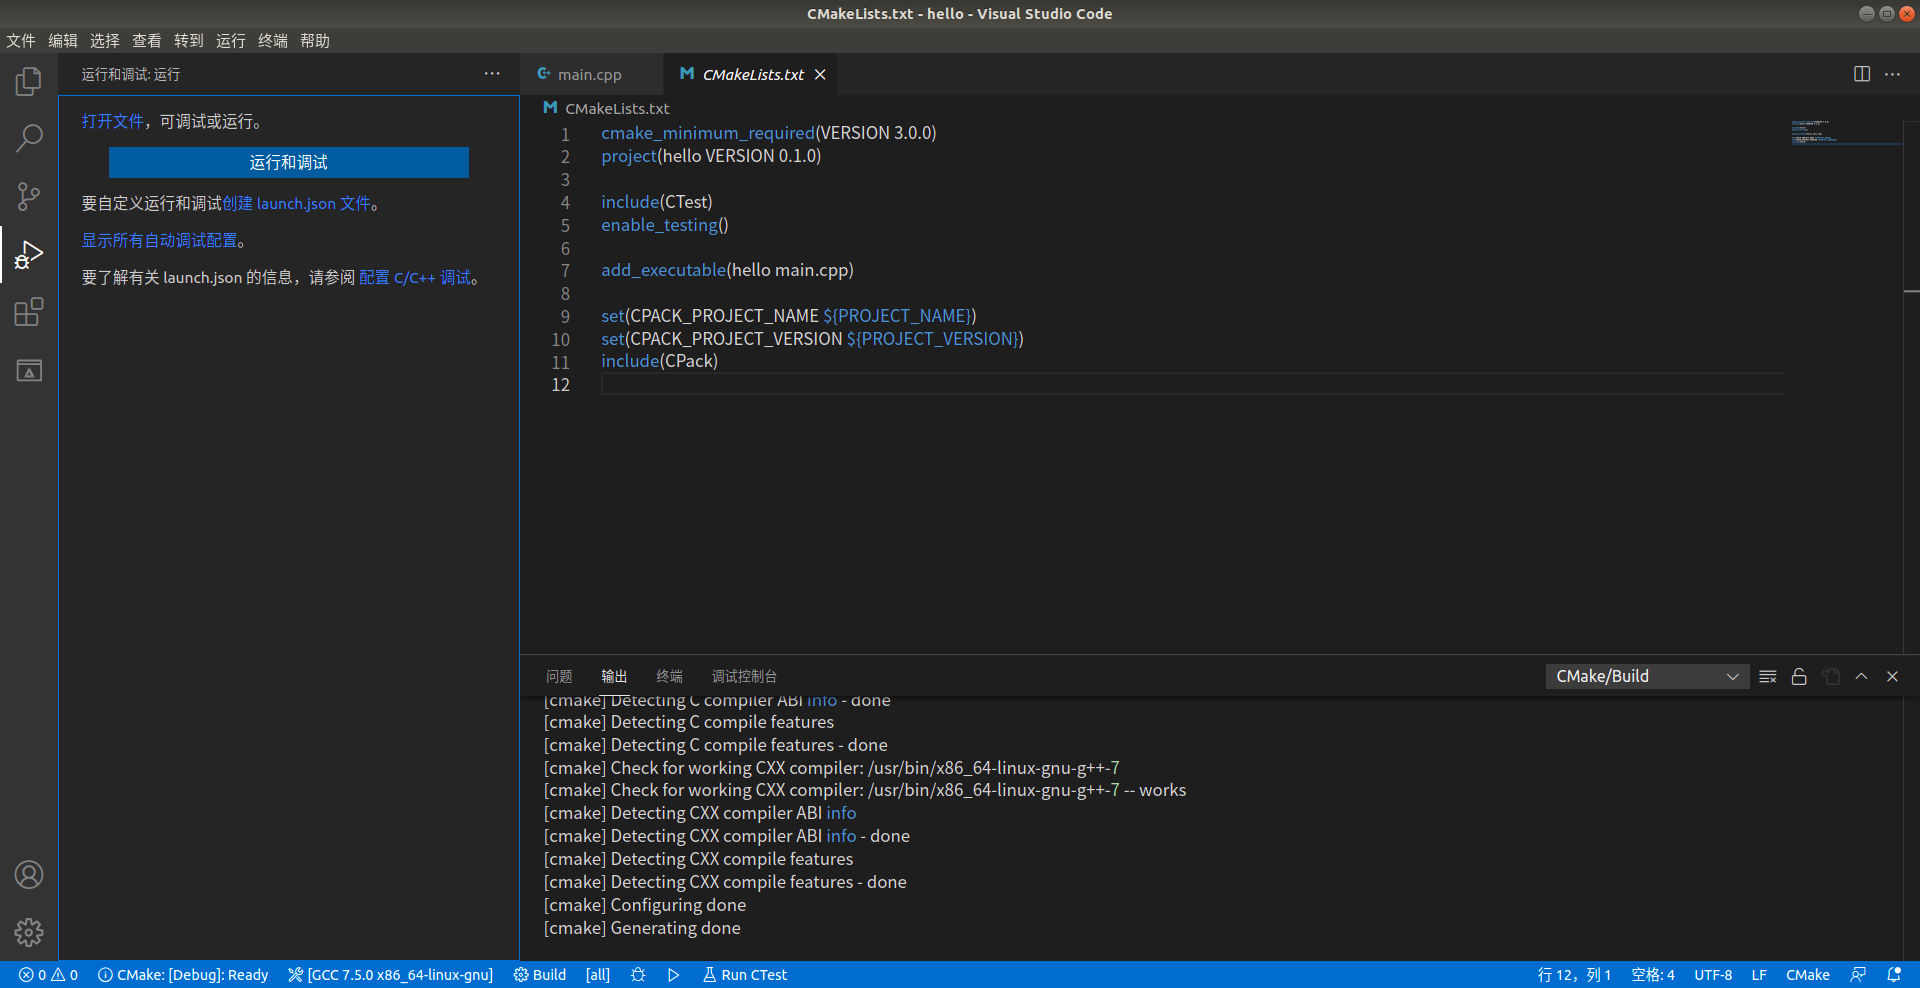Open the feedback icon in status bar
This screenshot has height=988, width=1920.
[1858, 975]
